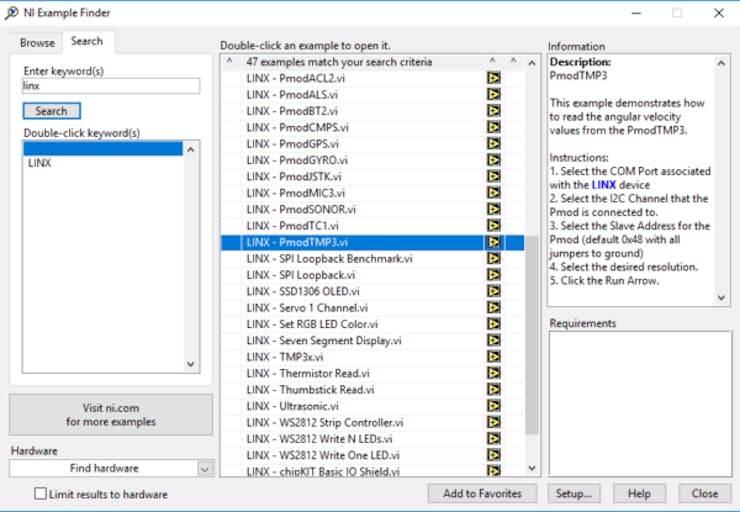The image size is (740, 512).
Task: Click the Enter keyword(s) input field
Action: tap(111, 86)
